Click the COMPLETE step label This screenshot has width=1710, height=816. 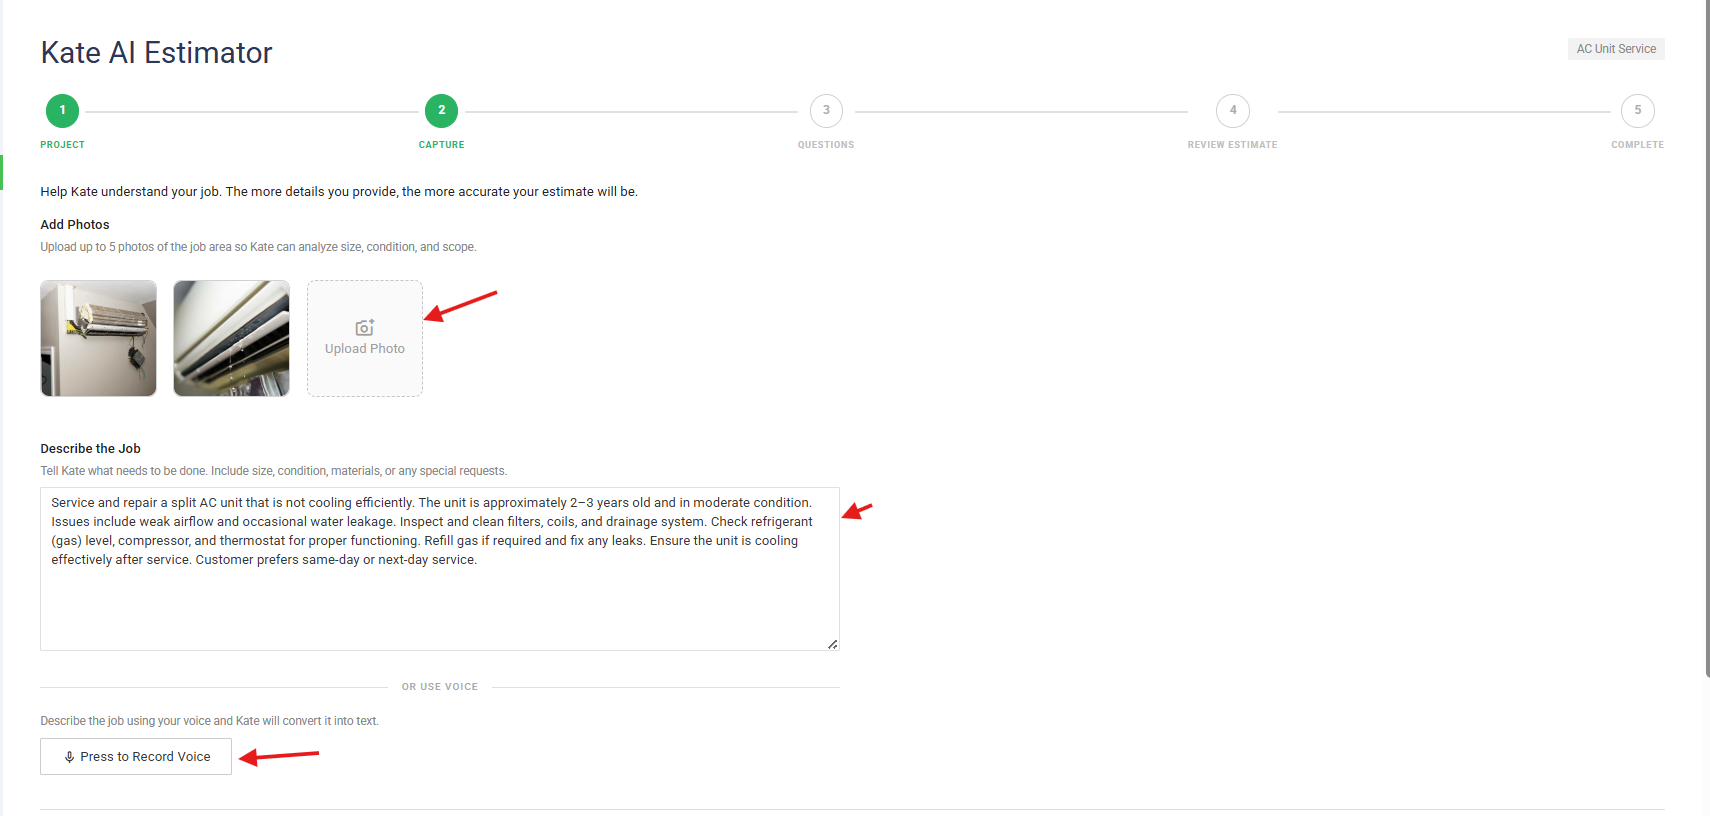click(x=1637, y=145)
